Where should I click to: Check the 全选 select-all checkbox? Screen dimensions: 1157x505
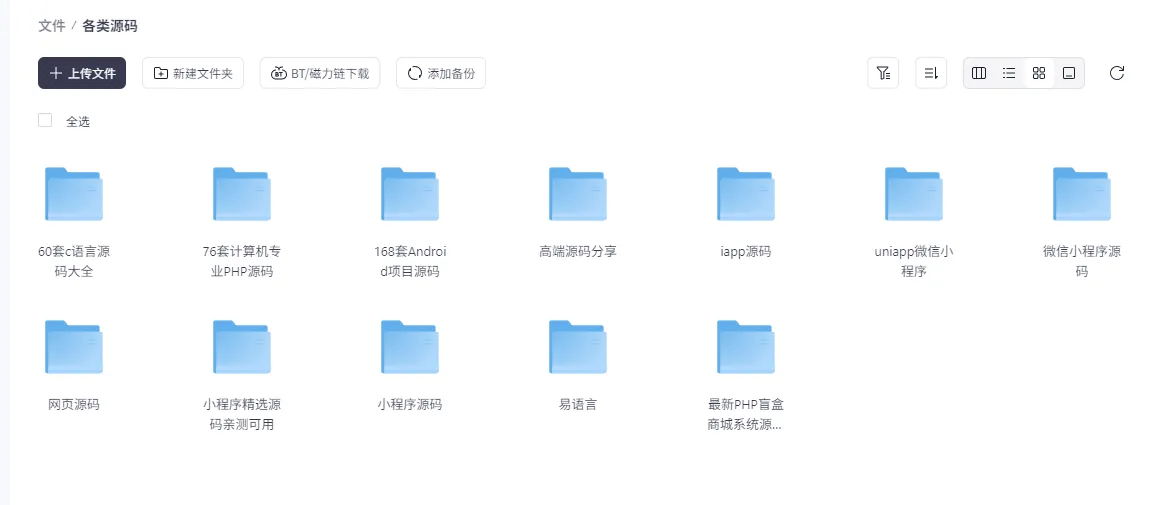[x=45, y=120]
